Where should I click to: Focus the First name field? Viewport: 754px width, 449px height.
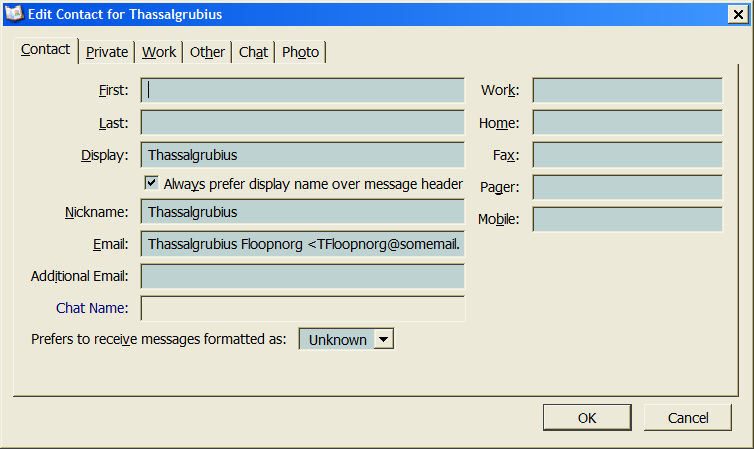click(x=303, y=90)
